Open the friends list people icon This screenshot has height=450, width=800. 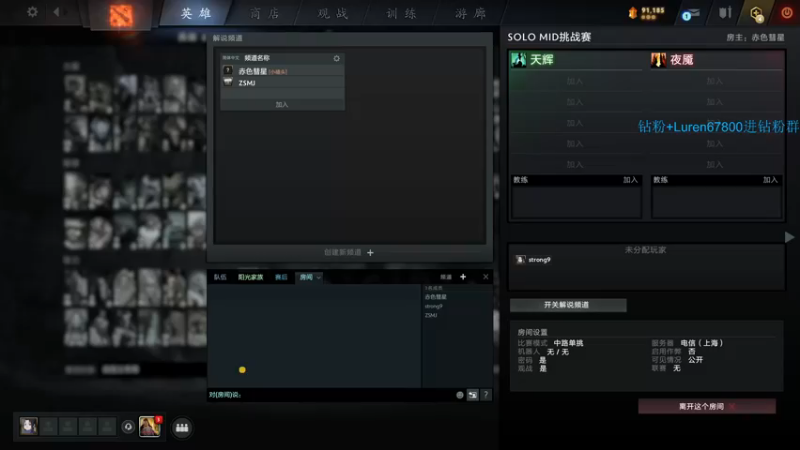pos(182,428)
